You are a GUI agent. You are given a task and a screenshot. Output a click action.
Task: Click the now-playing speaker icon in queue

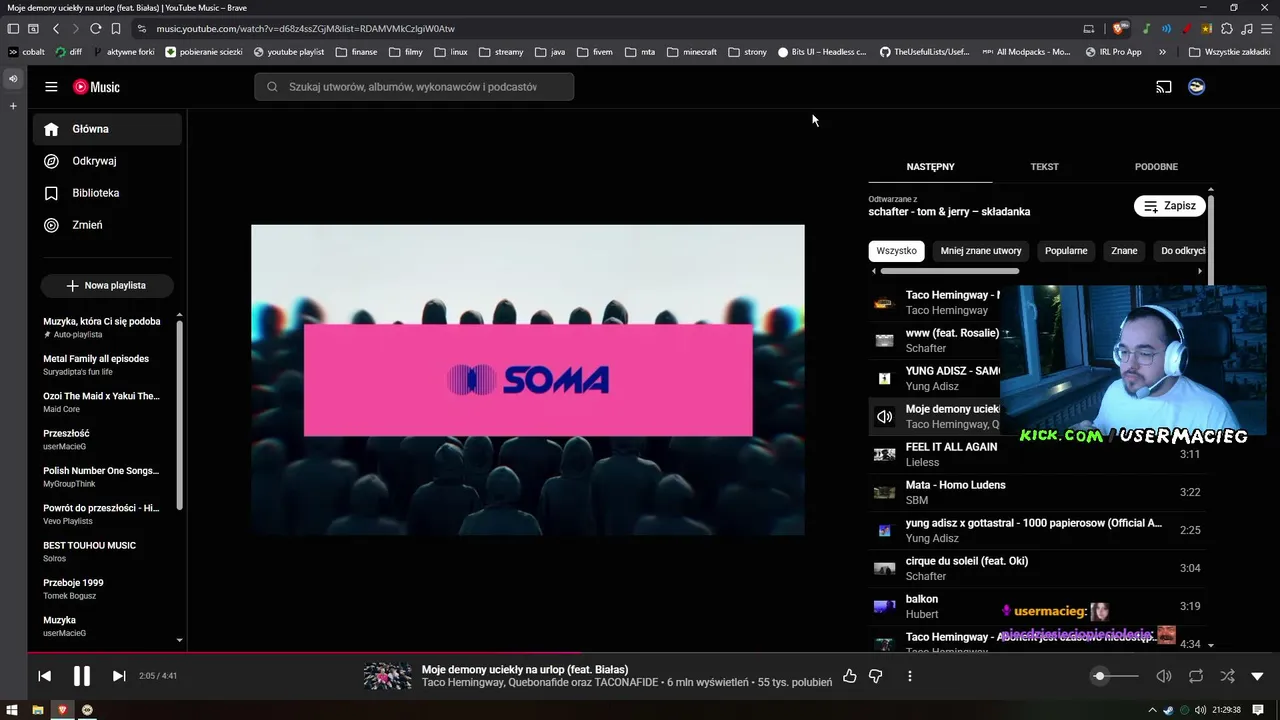point(884,416)
